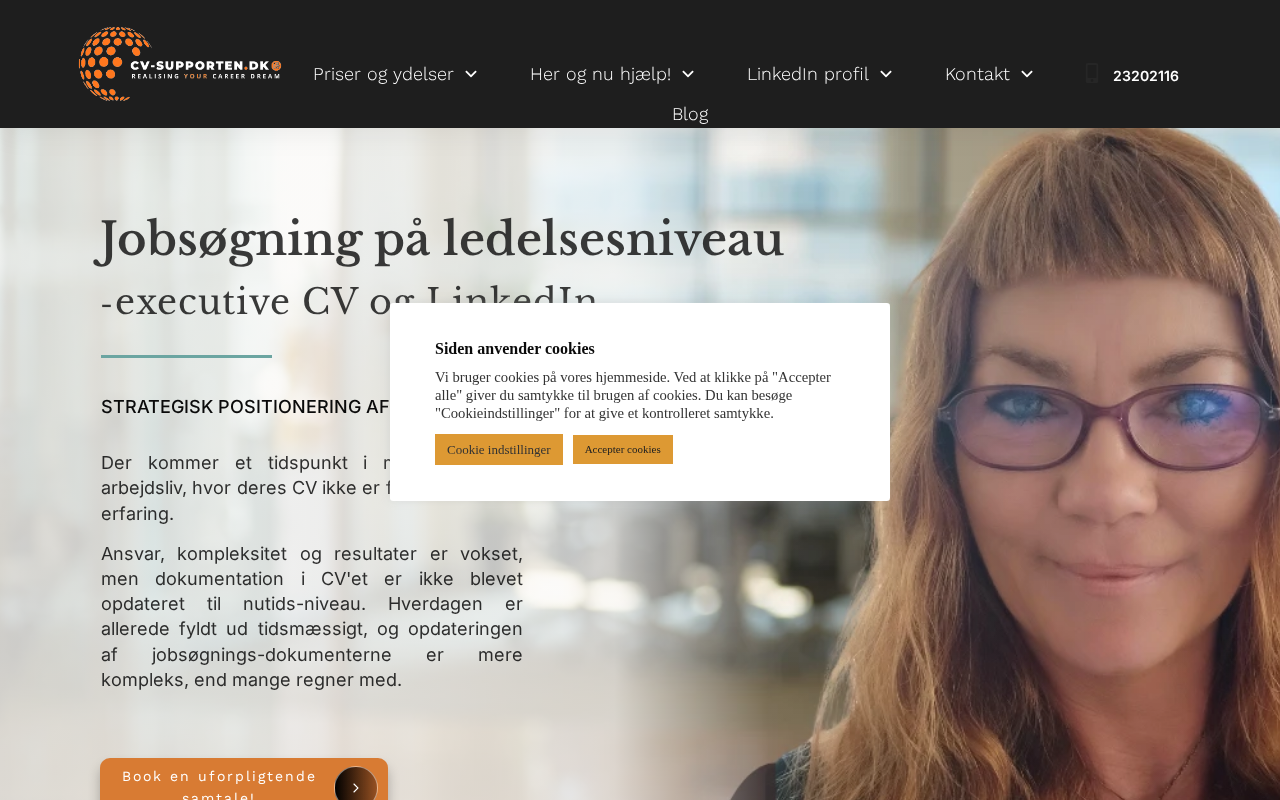1280x800 pixels.
Task: Click the Cookie indstillinger button
Action: click(x=499, y=450)
